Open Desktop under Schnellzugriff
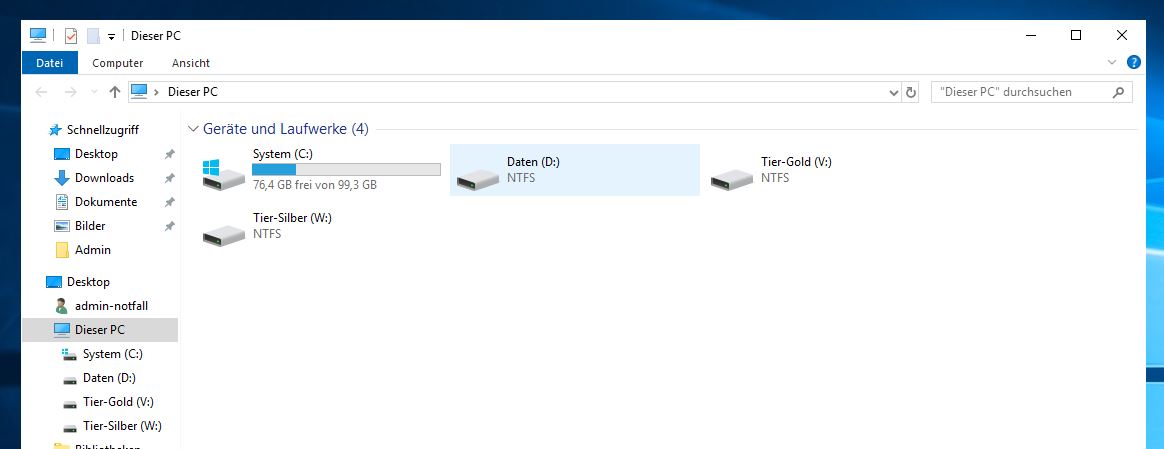This screenshot has height=449, width=1164. pos(96,154)
